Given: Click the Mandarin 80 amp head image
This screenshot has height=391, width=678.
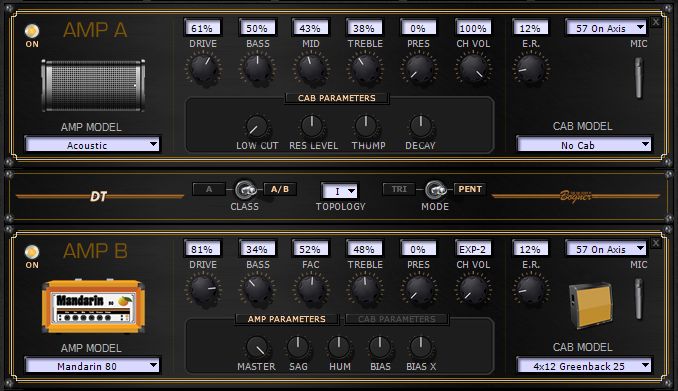Looking at the screenshot, I should click(93, 306).
